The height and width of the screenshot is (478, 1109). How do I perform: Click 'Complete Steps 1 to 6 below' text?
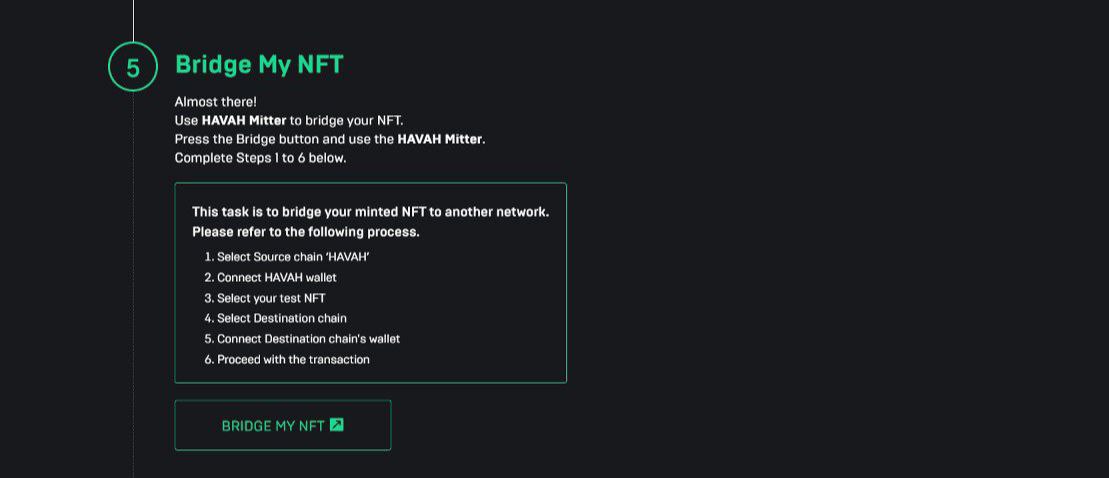[260, 158]
